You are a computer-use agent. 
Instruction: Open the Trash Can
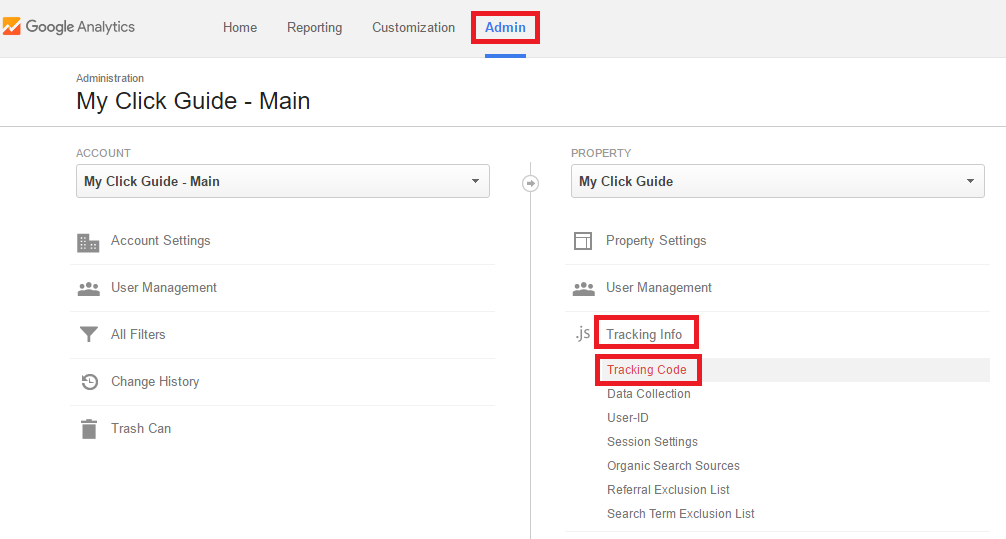pyautogui.click(x=141, y=429)
